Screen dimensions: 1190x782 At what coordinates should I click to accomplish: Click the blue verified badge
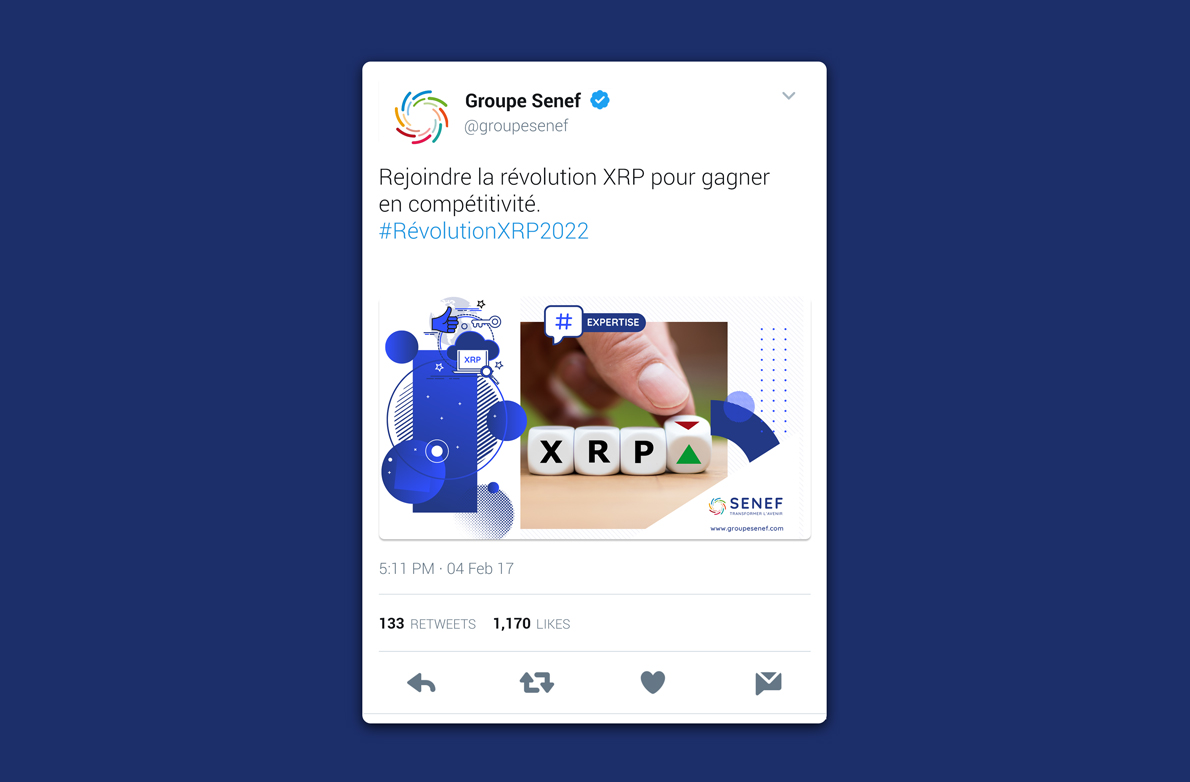tap(600, 99)
